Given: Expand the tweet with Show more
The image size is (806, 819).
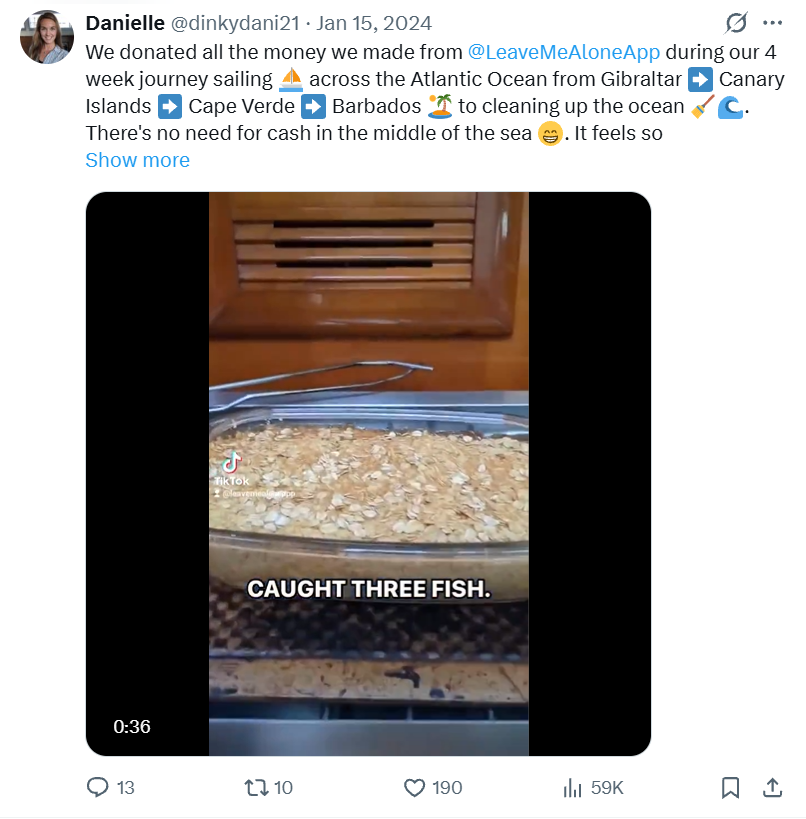Looking at the screenshot, I should [x=137, y=160].
